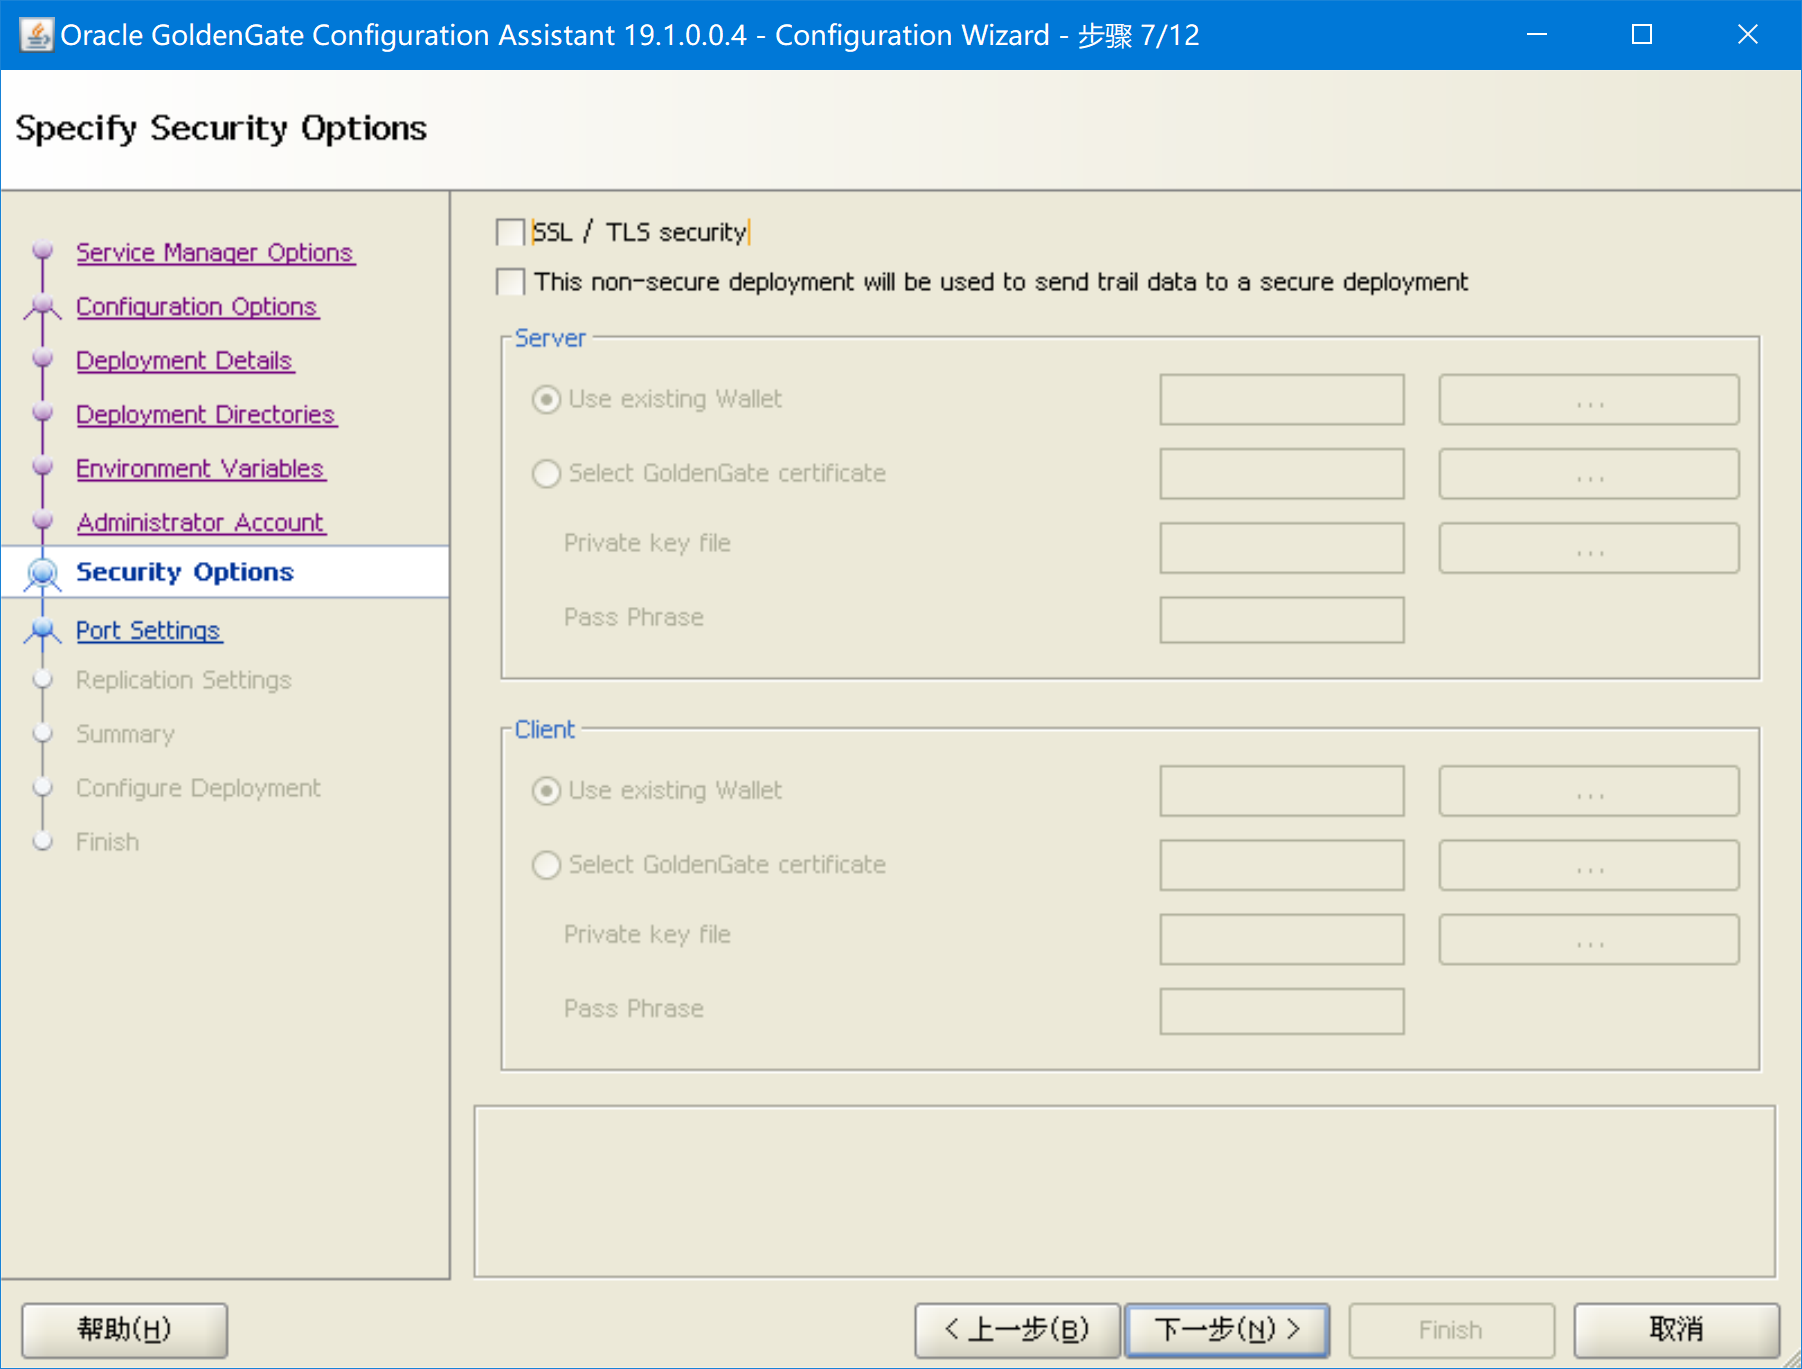
Task: Click the disabled Finish button at bottom
Action: coord(1451,1330)
